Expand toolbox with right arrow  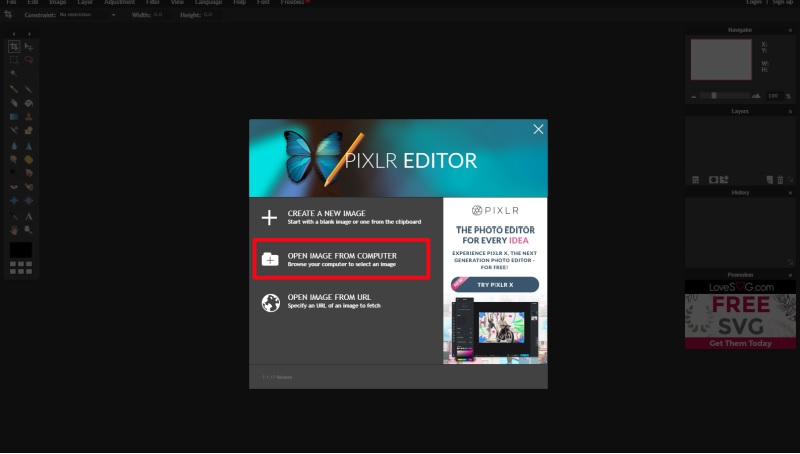coord(30,34)
